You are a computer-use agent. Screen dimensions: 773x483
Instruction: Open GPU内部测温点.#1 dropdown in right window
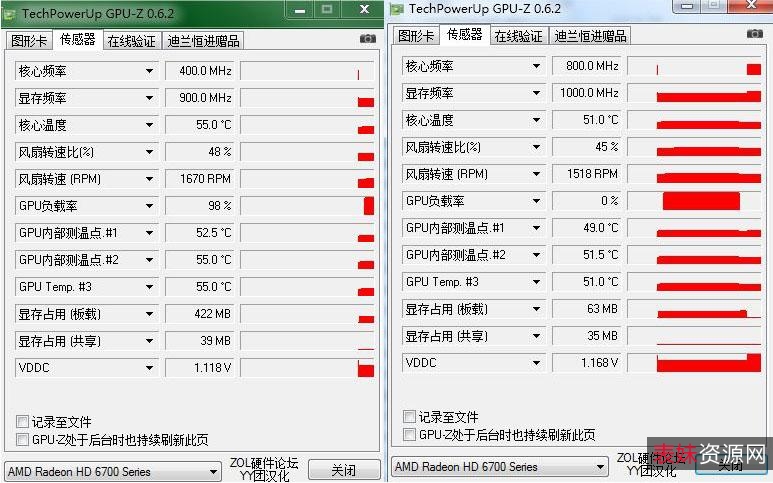tap(473, 228)
